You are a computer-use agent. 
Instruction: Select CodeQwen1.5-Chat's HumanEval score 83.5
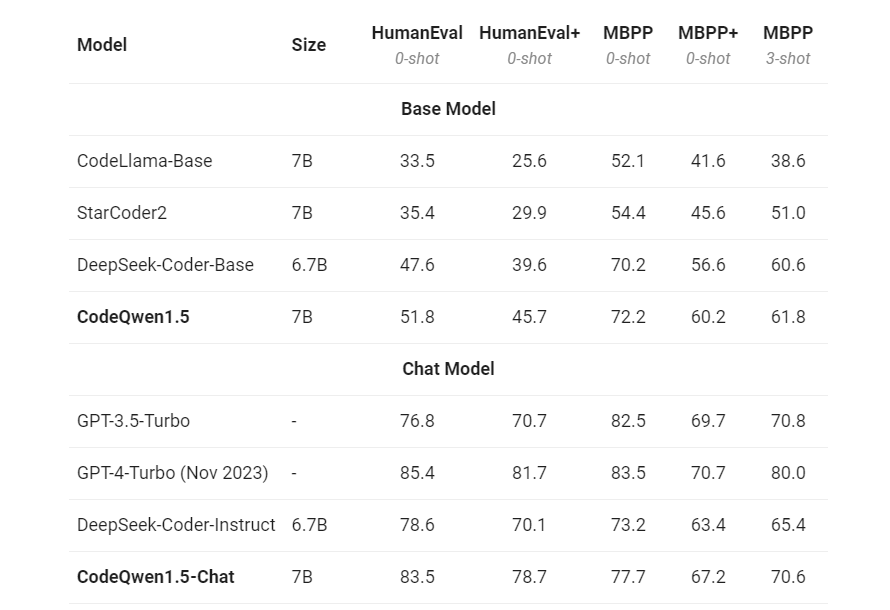click(x=417, y=577)
